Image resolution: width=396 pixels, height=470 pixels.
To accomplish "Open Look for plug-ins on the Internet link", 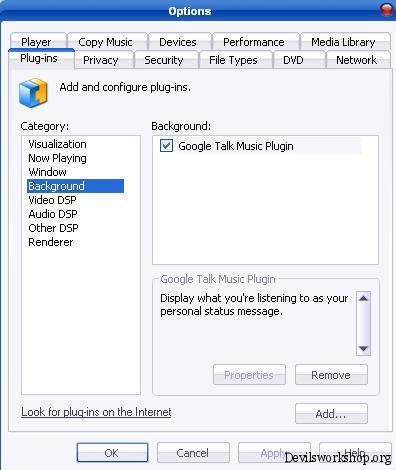I will pos(96,412).
